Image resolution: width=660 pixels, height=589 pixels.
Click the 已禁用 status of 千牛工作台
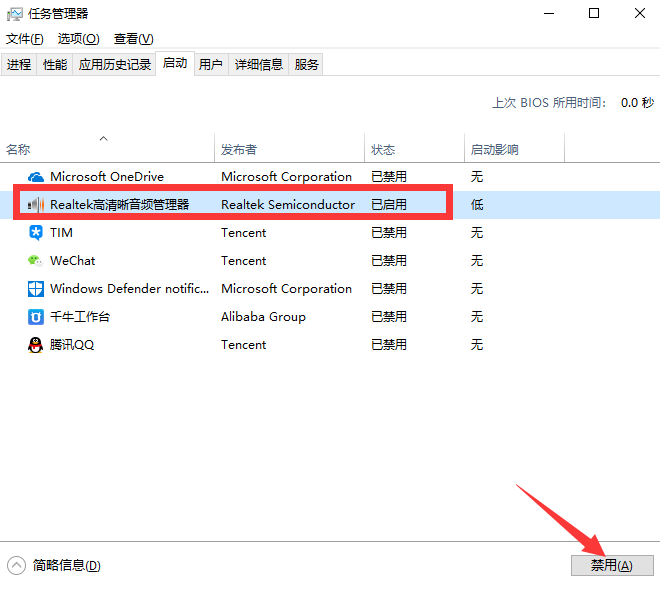tap(389, 317)
